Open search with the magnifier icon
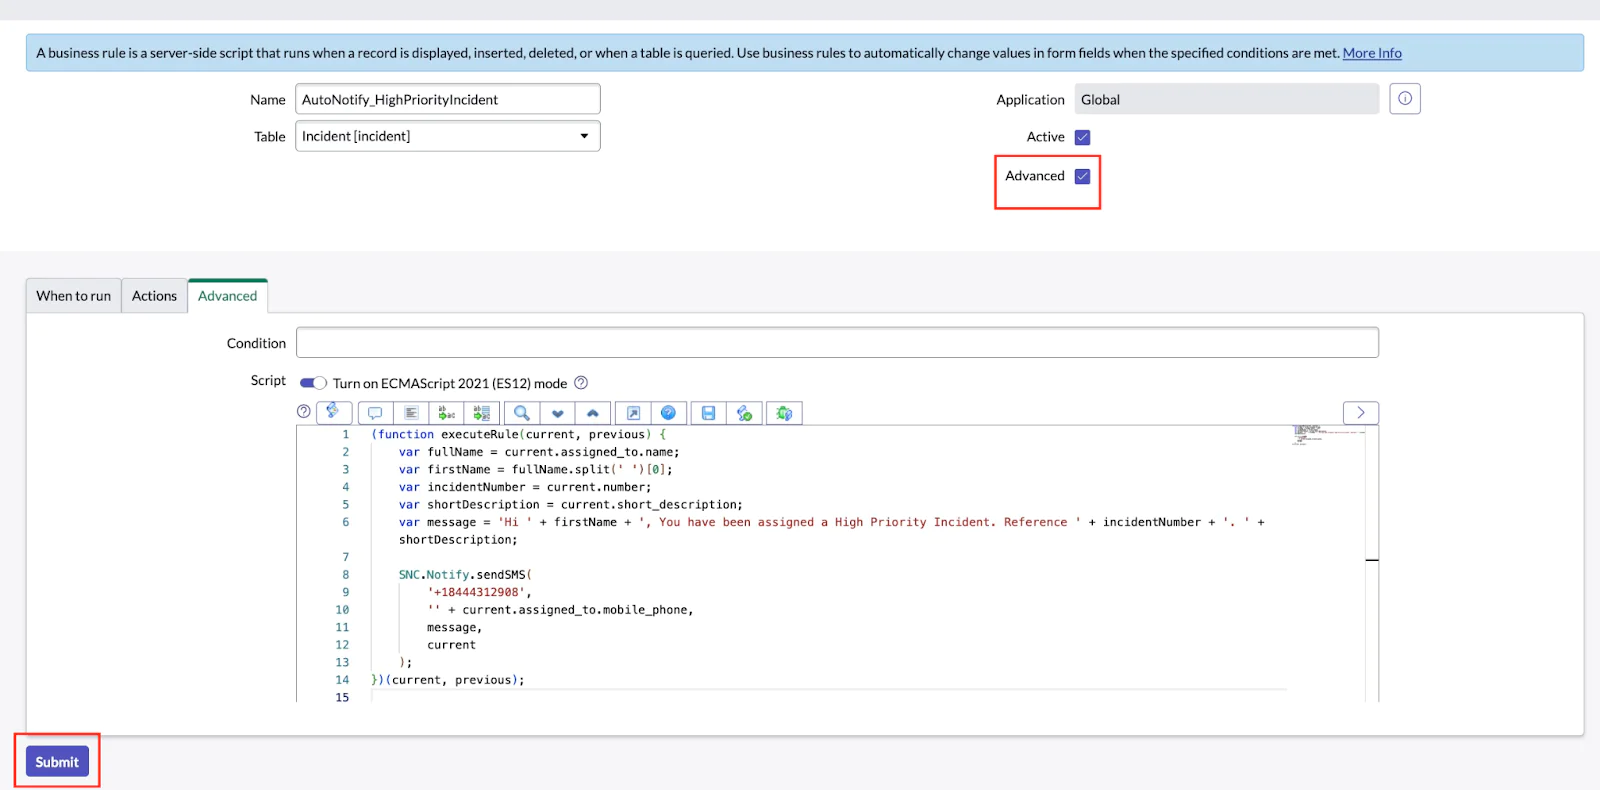This screenshot has width=1600, height=790. coord(522,413)
